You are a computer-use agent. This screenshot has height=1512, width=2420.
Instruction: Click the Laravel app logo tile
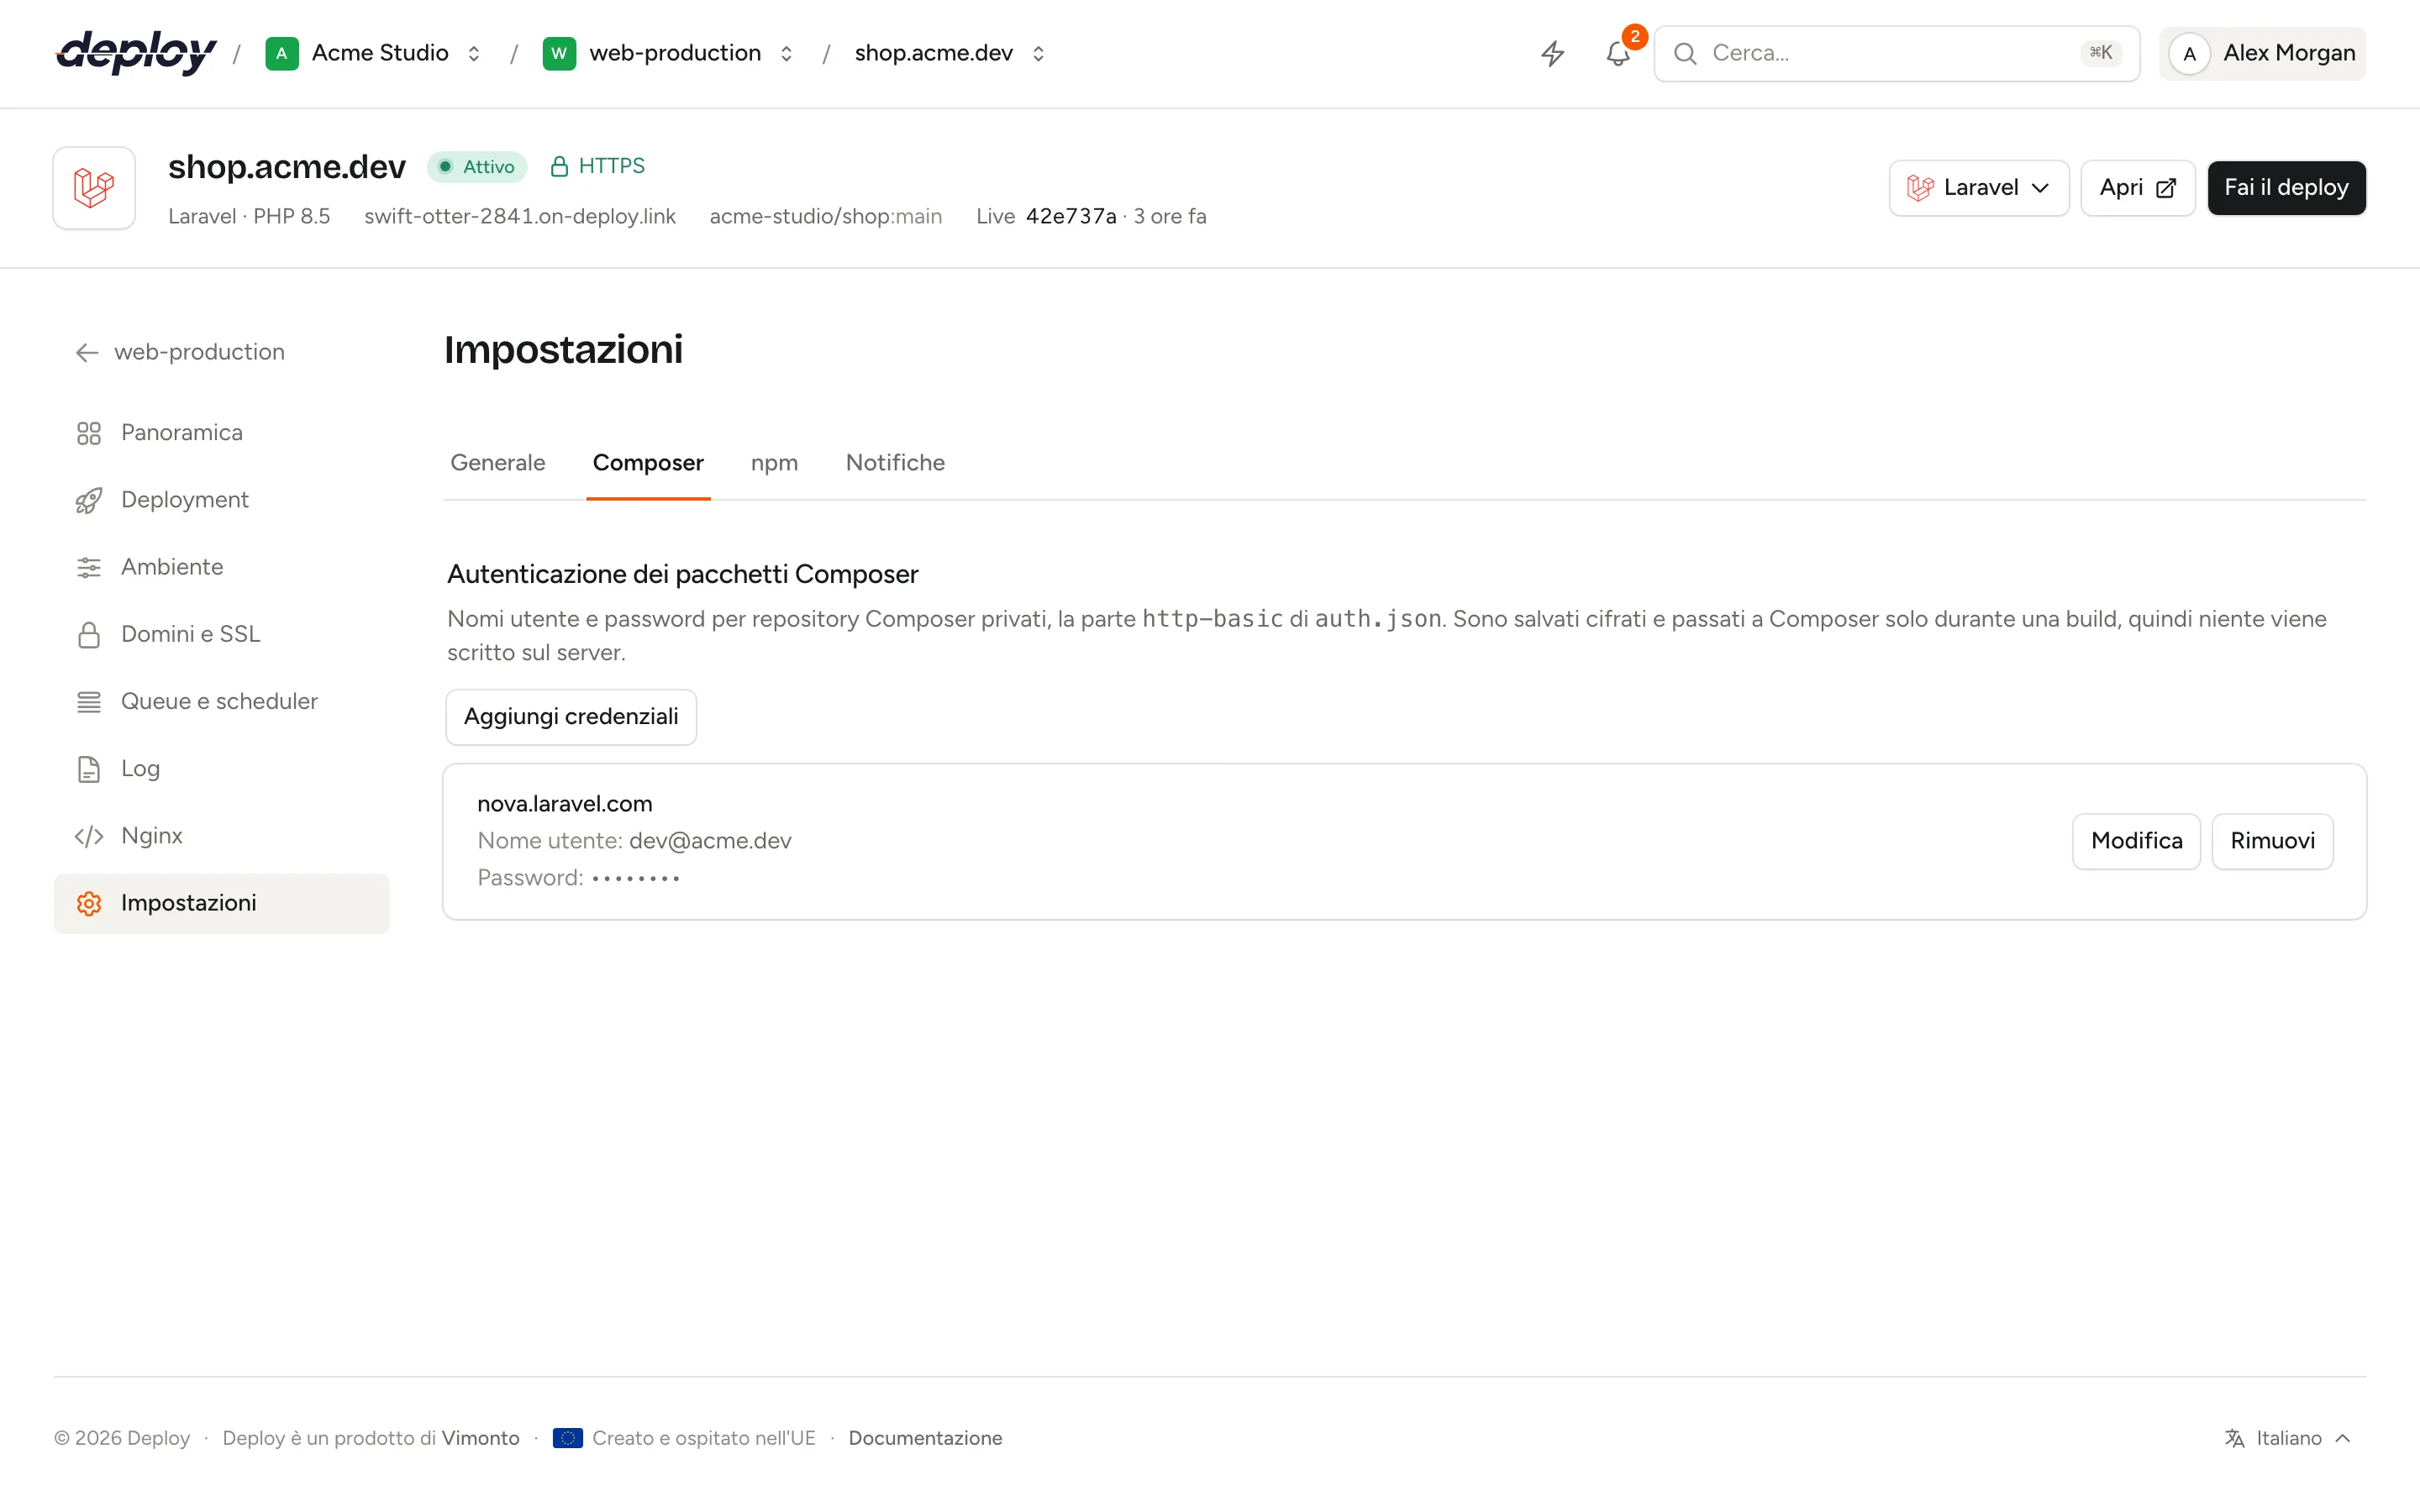(x=94, y=188)
